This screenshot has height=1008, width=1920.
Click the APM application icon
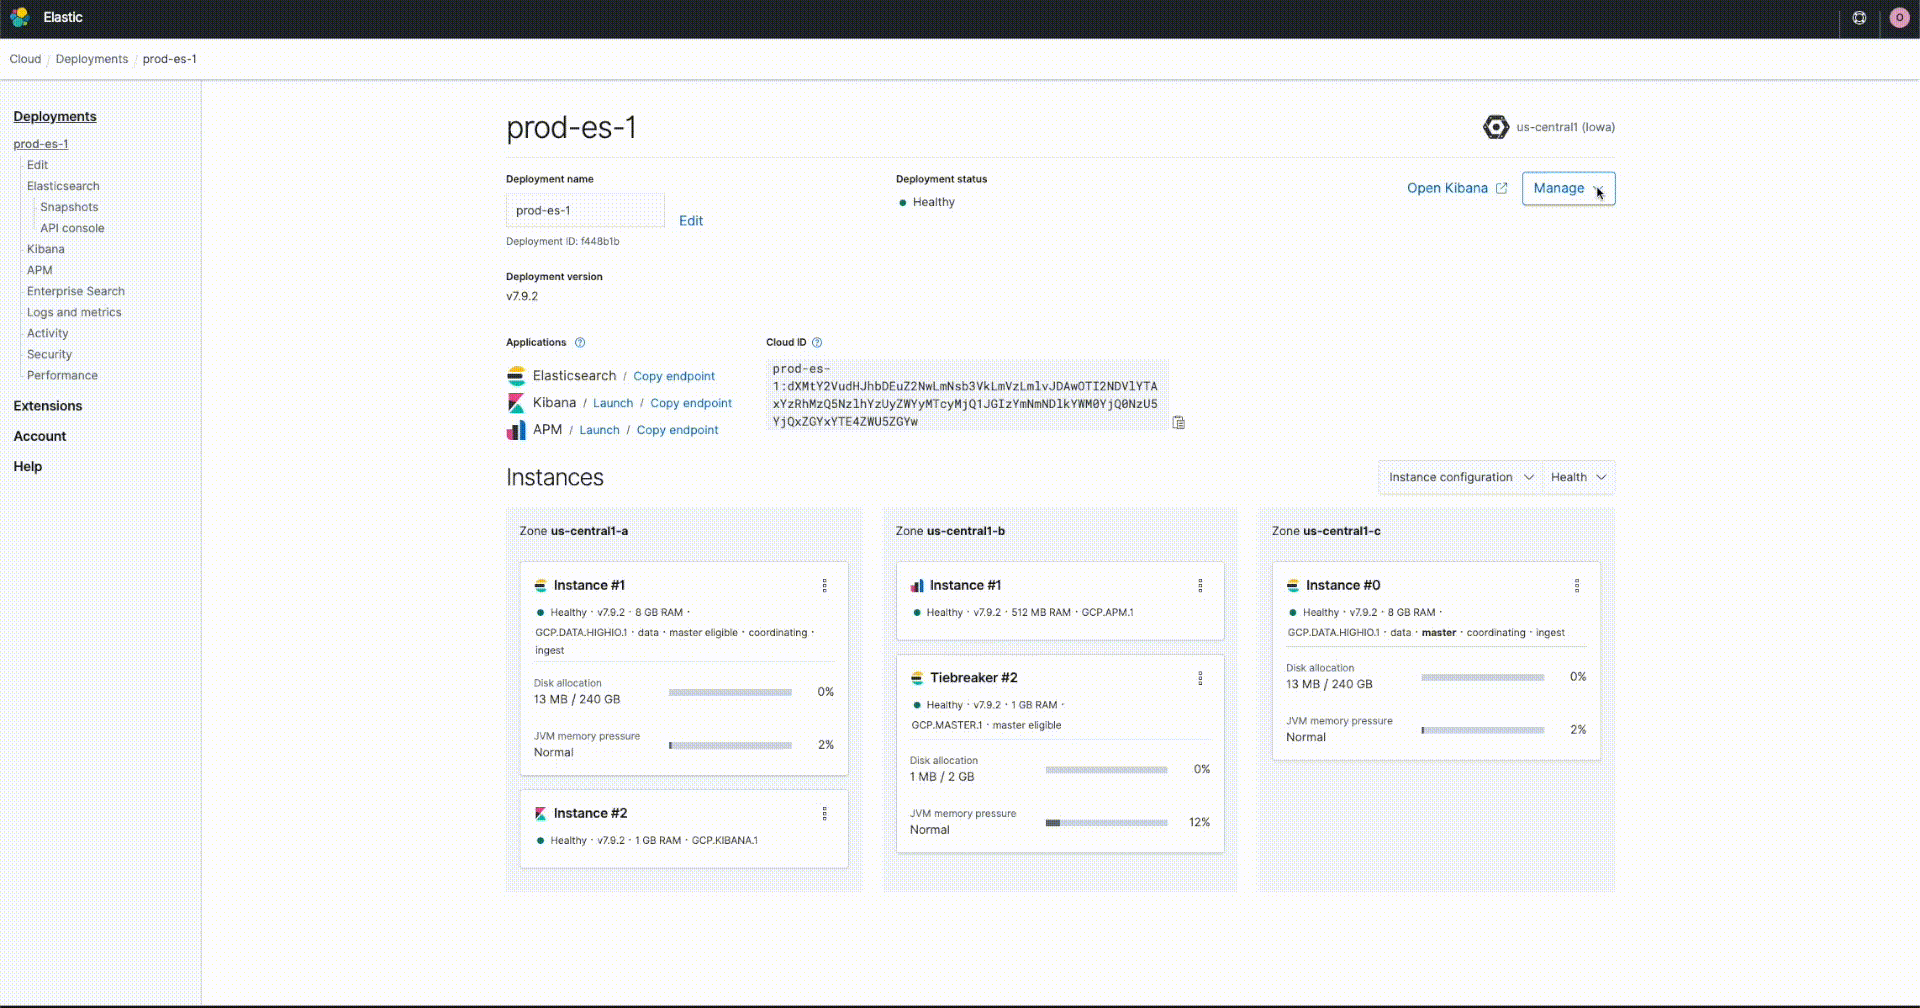click(x=516, y=430)
